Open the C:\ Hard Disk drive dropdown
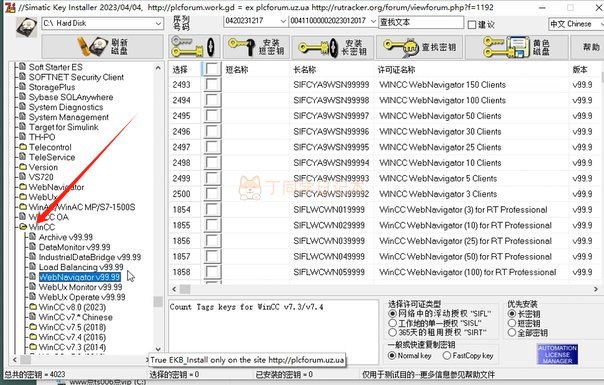The height and width of the screenshot is (385, 604). [x=102, y=24]
